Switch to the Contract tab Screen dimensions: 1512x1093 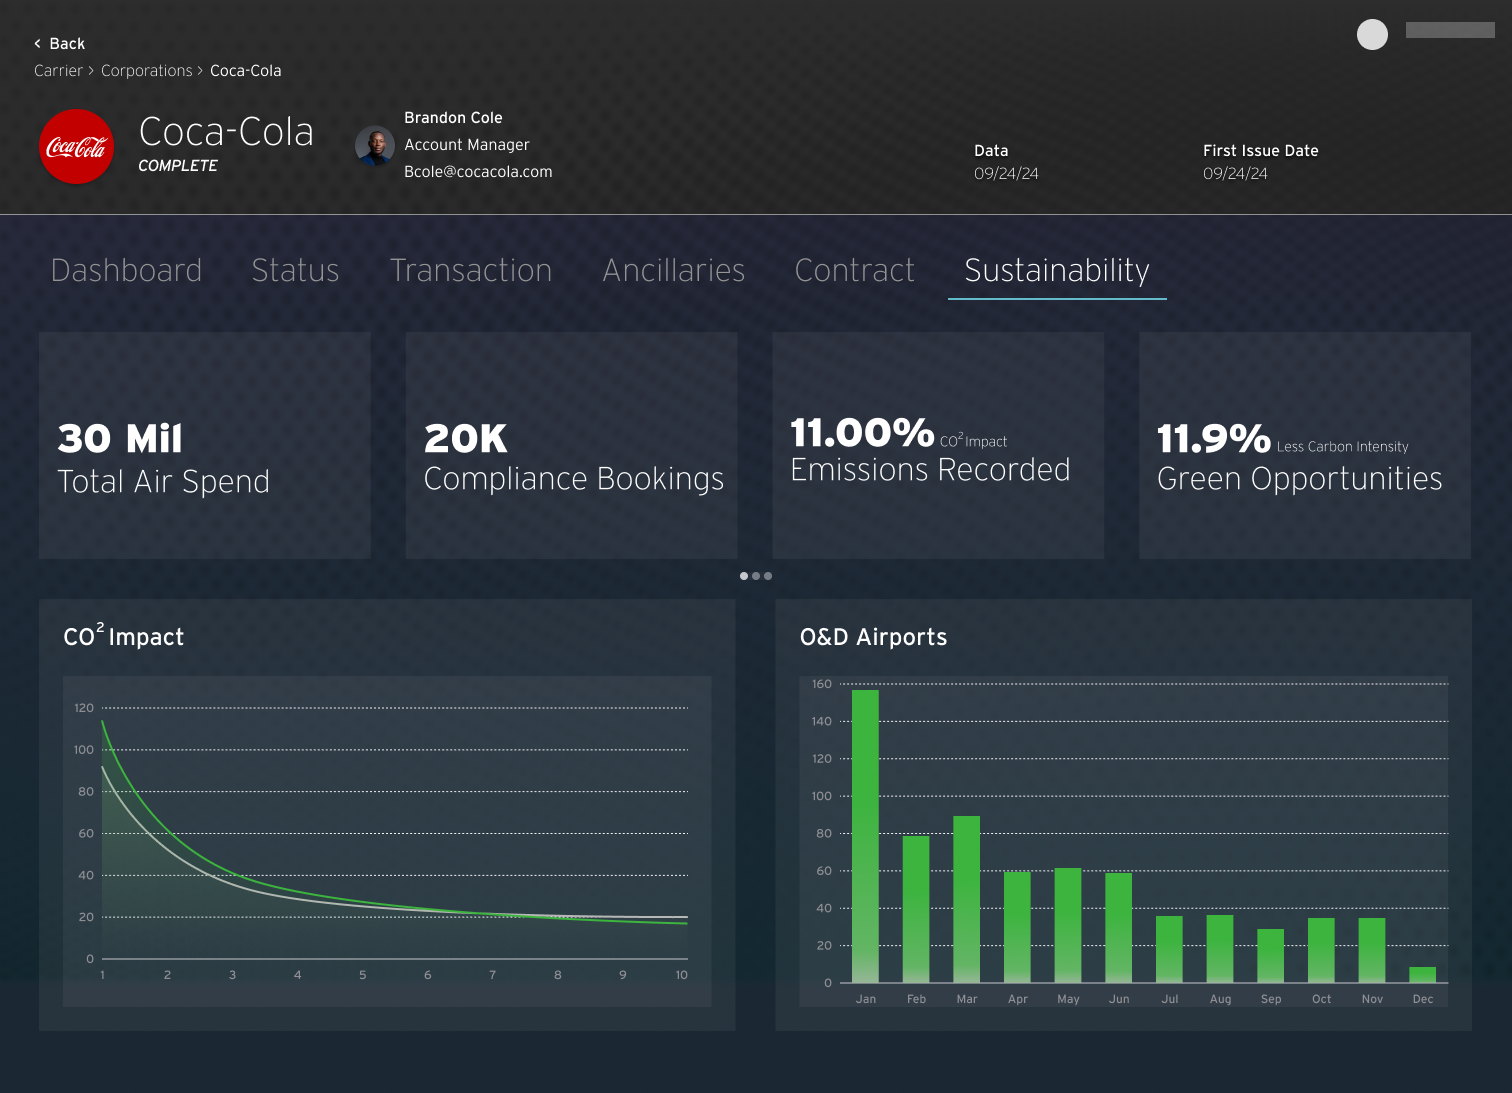point(855,270)
